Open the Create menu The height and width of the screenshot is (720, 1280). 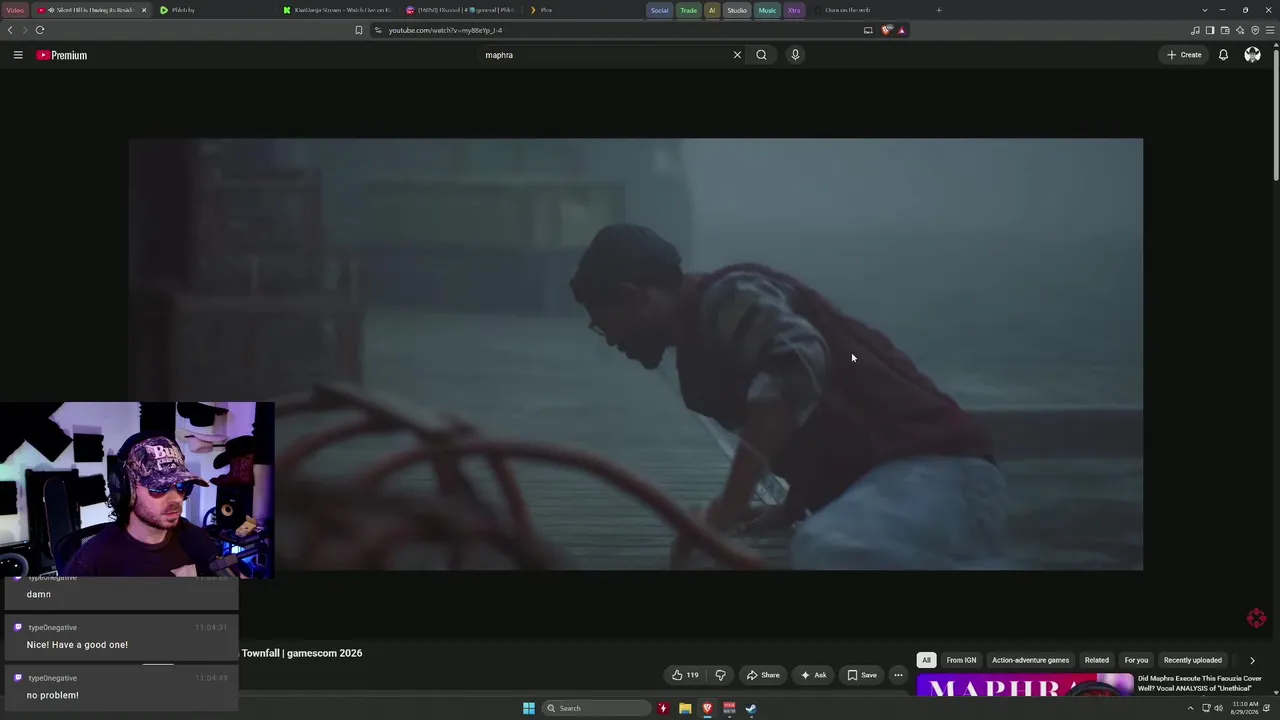coord(1184,55)
